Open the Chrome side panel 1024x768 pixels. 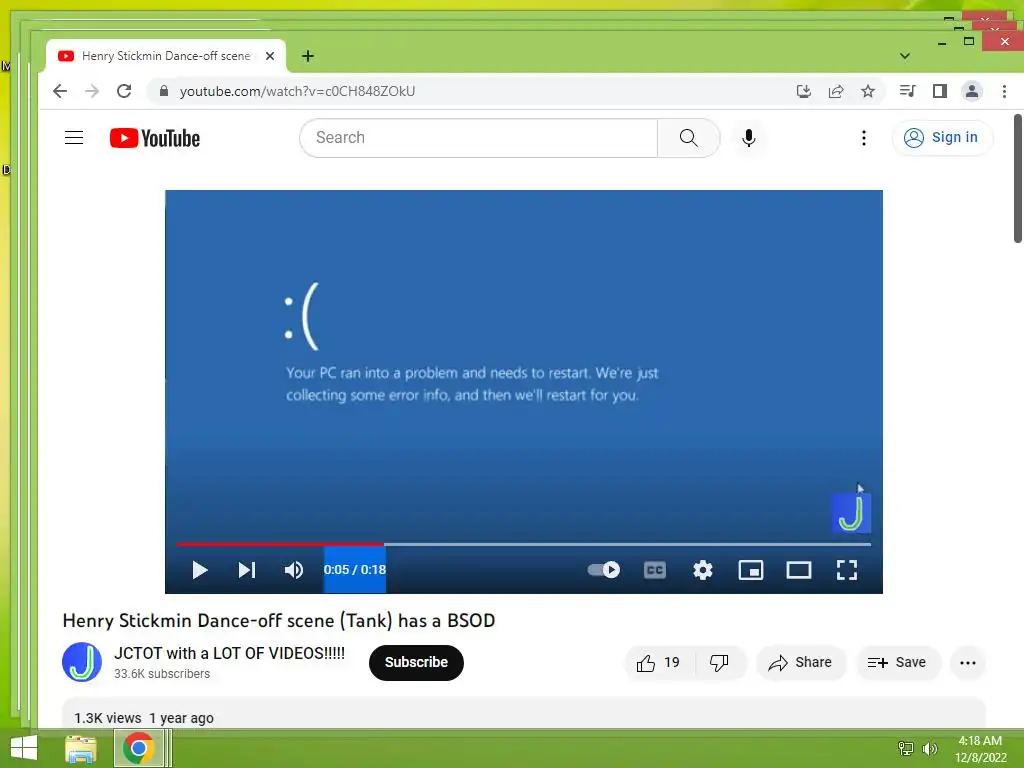click(x=940, y=91)
